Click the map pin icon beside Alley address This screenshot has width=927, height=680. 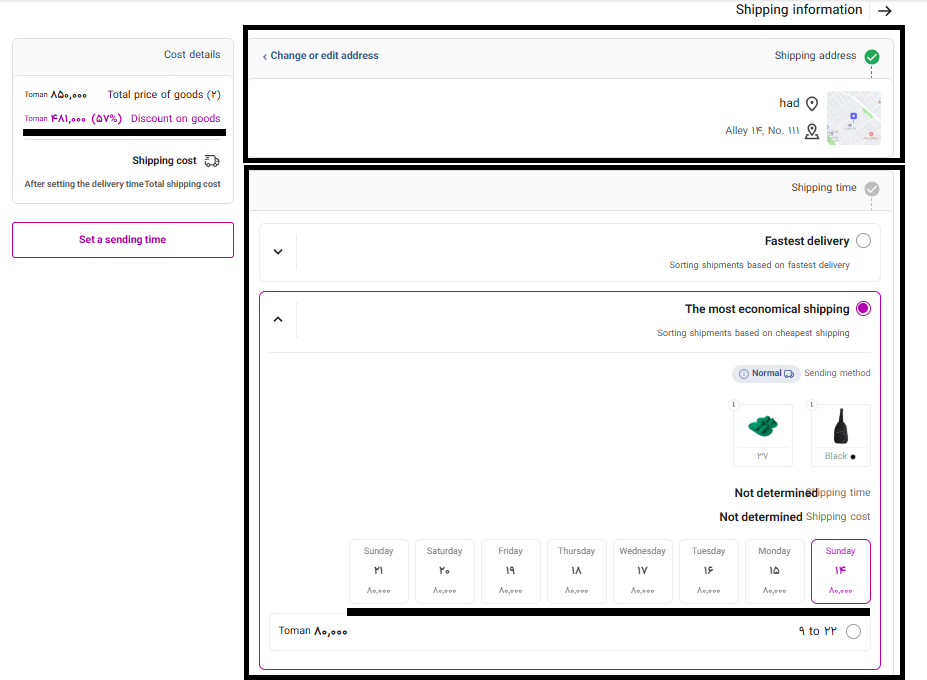point(812,131)
